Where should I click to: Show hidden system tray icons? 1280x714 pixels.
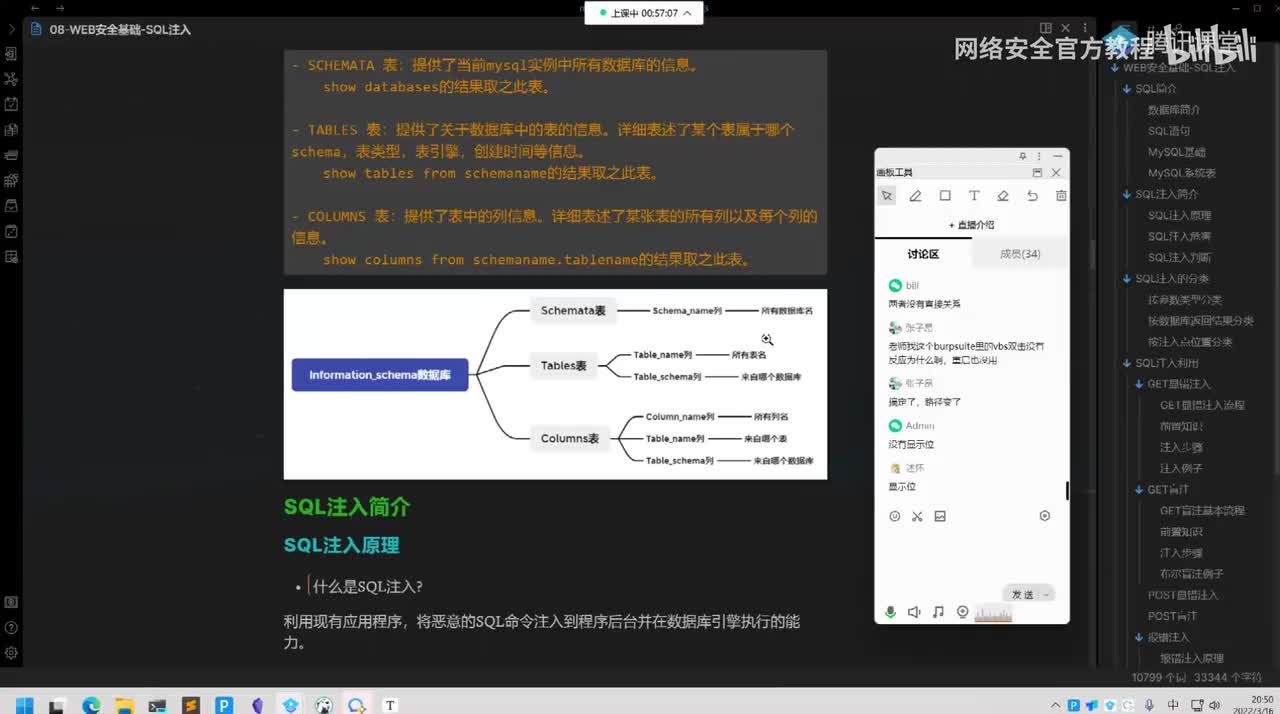(1054, 705)
